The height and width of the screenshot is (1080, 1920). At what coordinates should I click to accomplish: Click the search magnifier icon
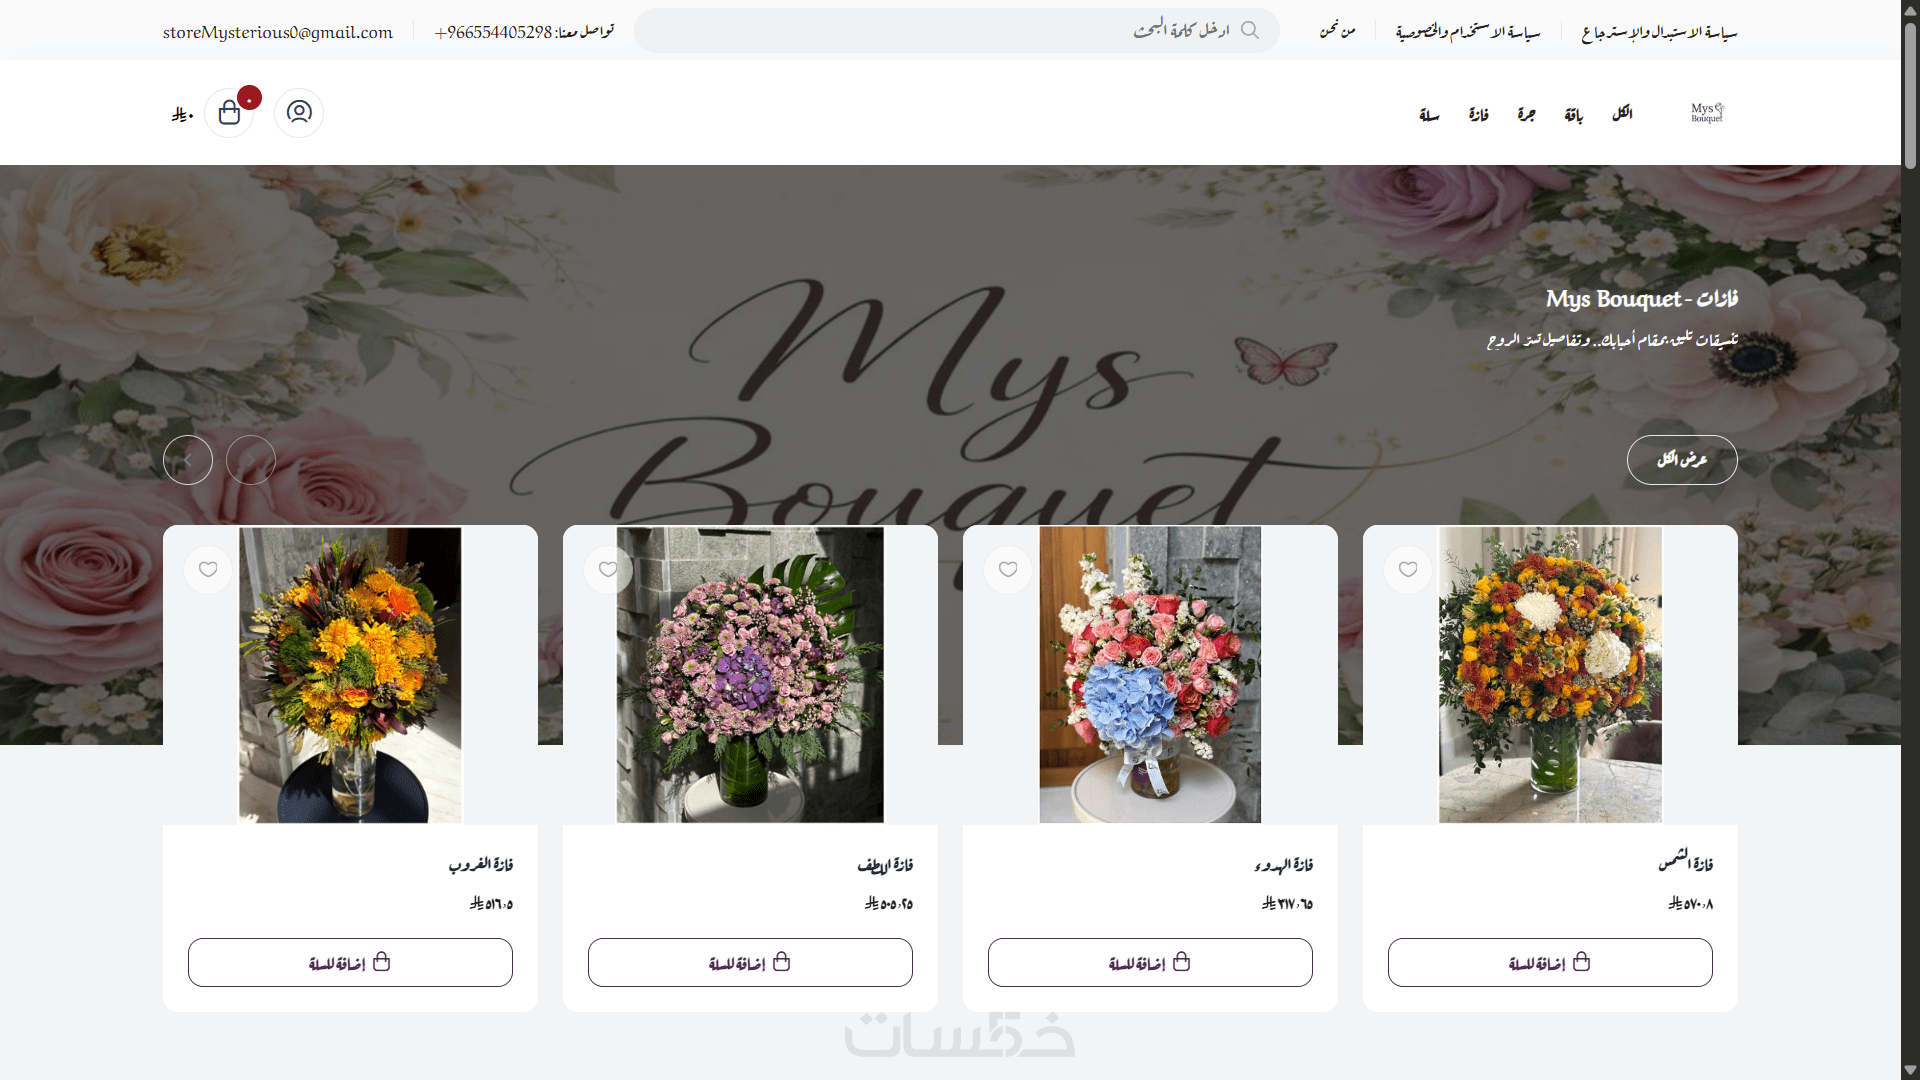[1250, 30]
